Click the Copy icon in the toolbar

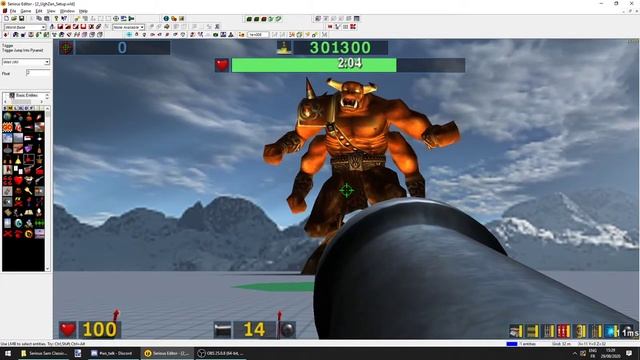(x=39, y=18)
